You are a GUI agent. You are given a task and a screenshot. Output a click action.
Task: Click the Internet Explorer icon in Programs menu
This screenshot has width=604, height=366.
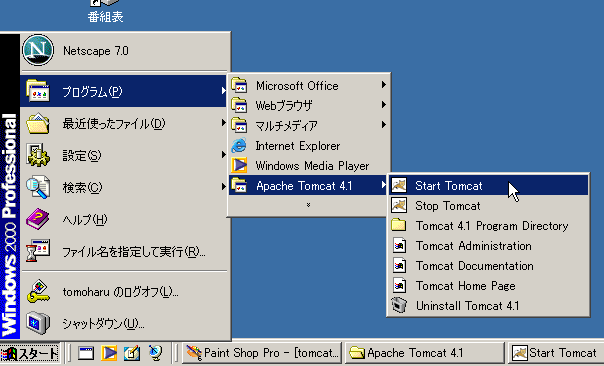point(239,146)
